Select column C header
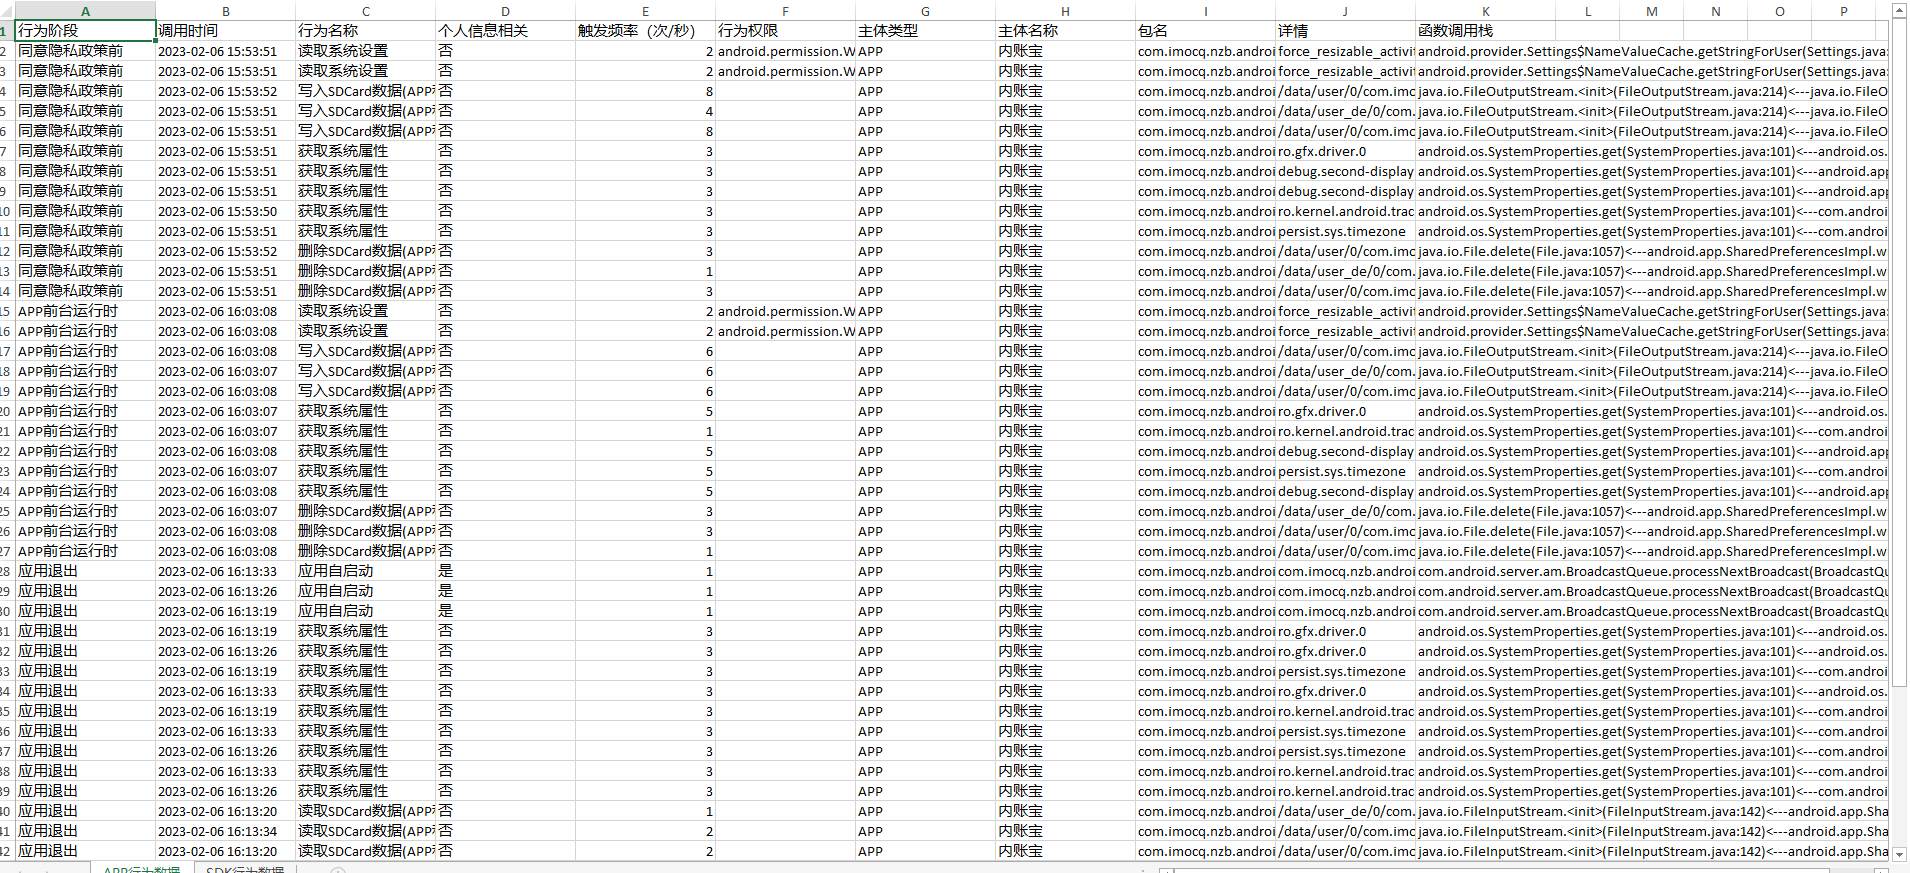Image resolution: width=1910 pixels, height=873 pixels. pos(366,11)
